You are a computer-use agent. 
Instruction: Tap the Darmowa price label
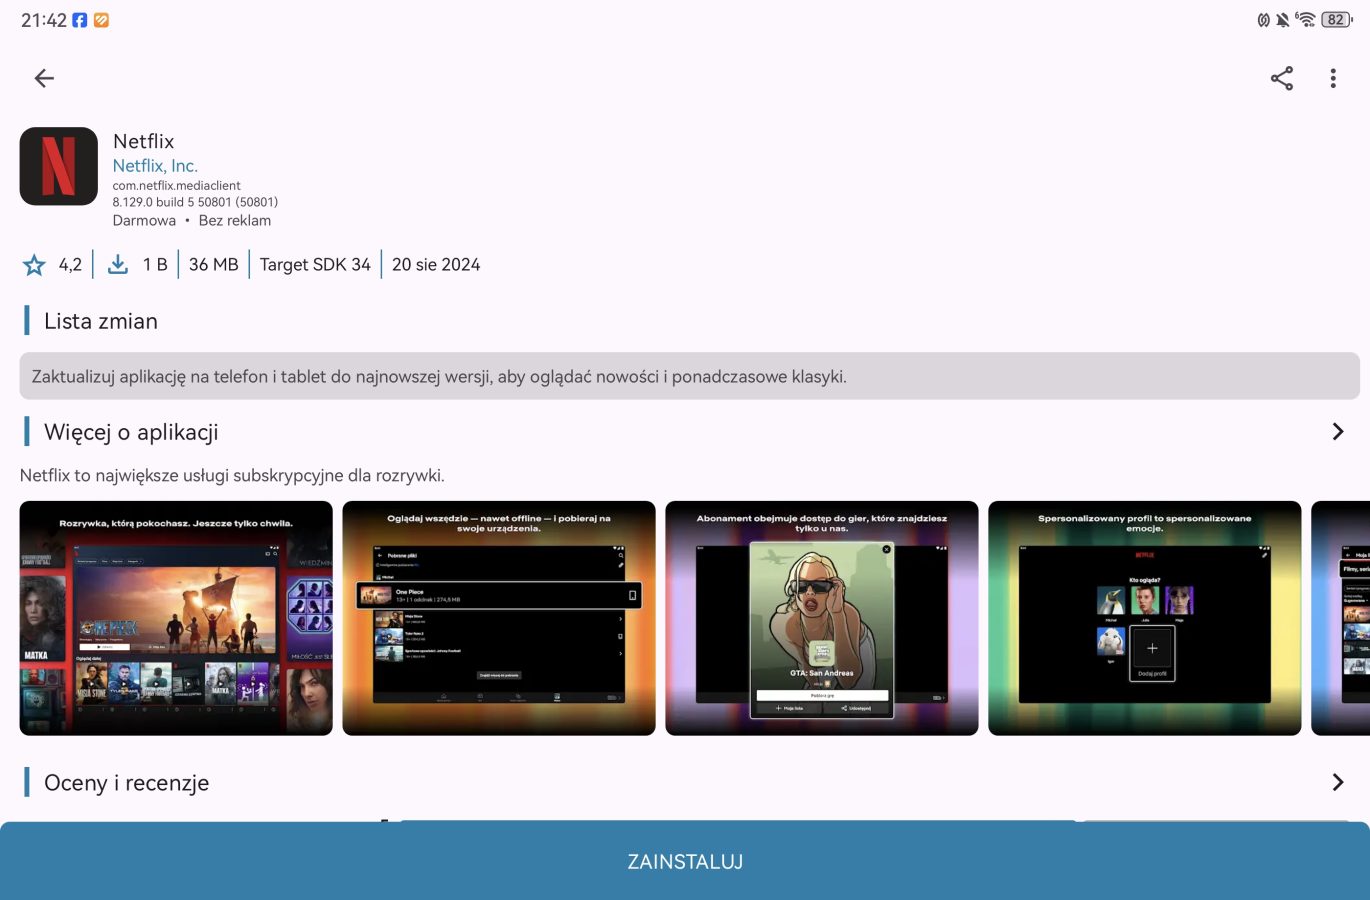point(144,221)
